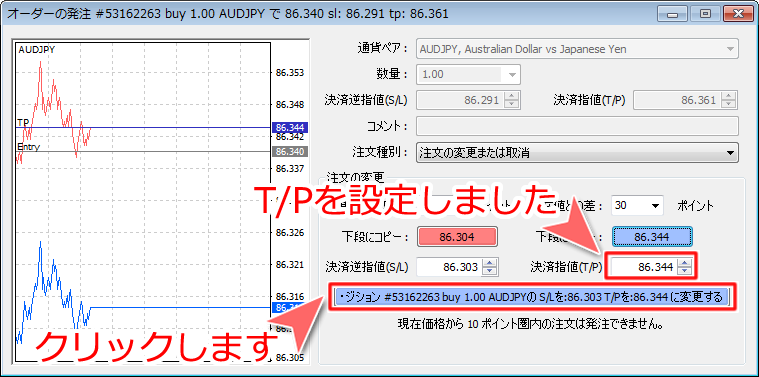This screenshot has width=759, height=377.
Task: Click the 現在価格から 10 ポイント warning text
Action: coord(530,324)
